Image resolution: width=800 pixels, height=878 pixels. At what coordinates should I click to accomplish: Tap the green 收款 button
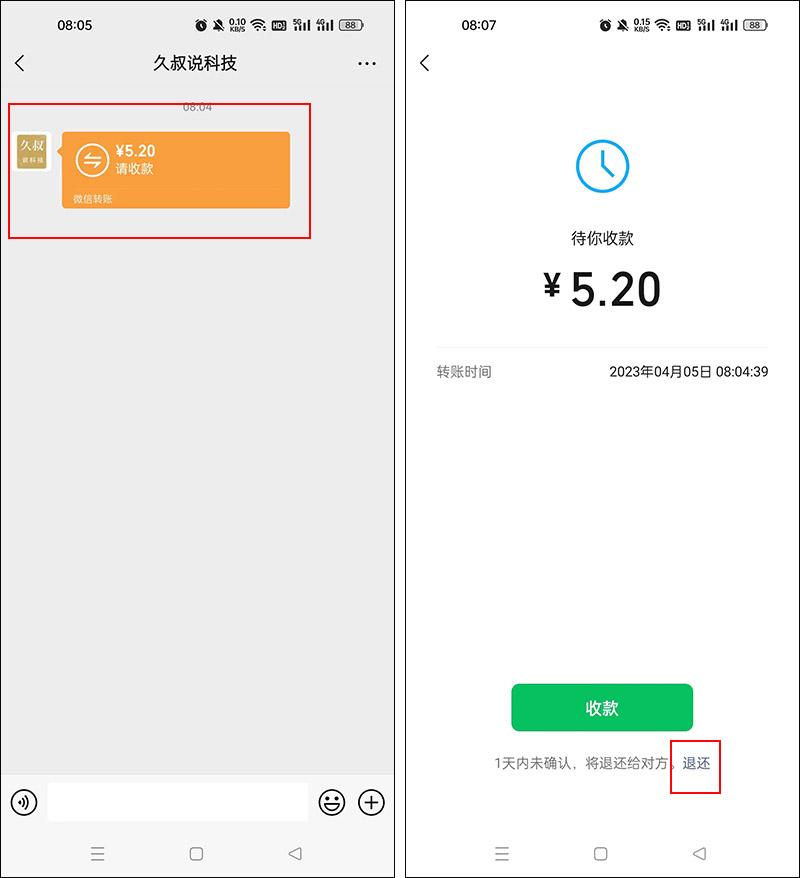(602, 707)
